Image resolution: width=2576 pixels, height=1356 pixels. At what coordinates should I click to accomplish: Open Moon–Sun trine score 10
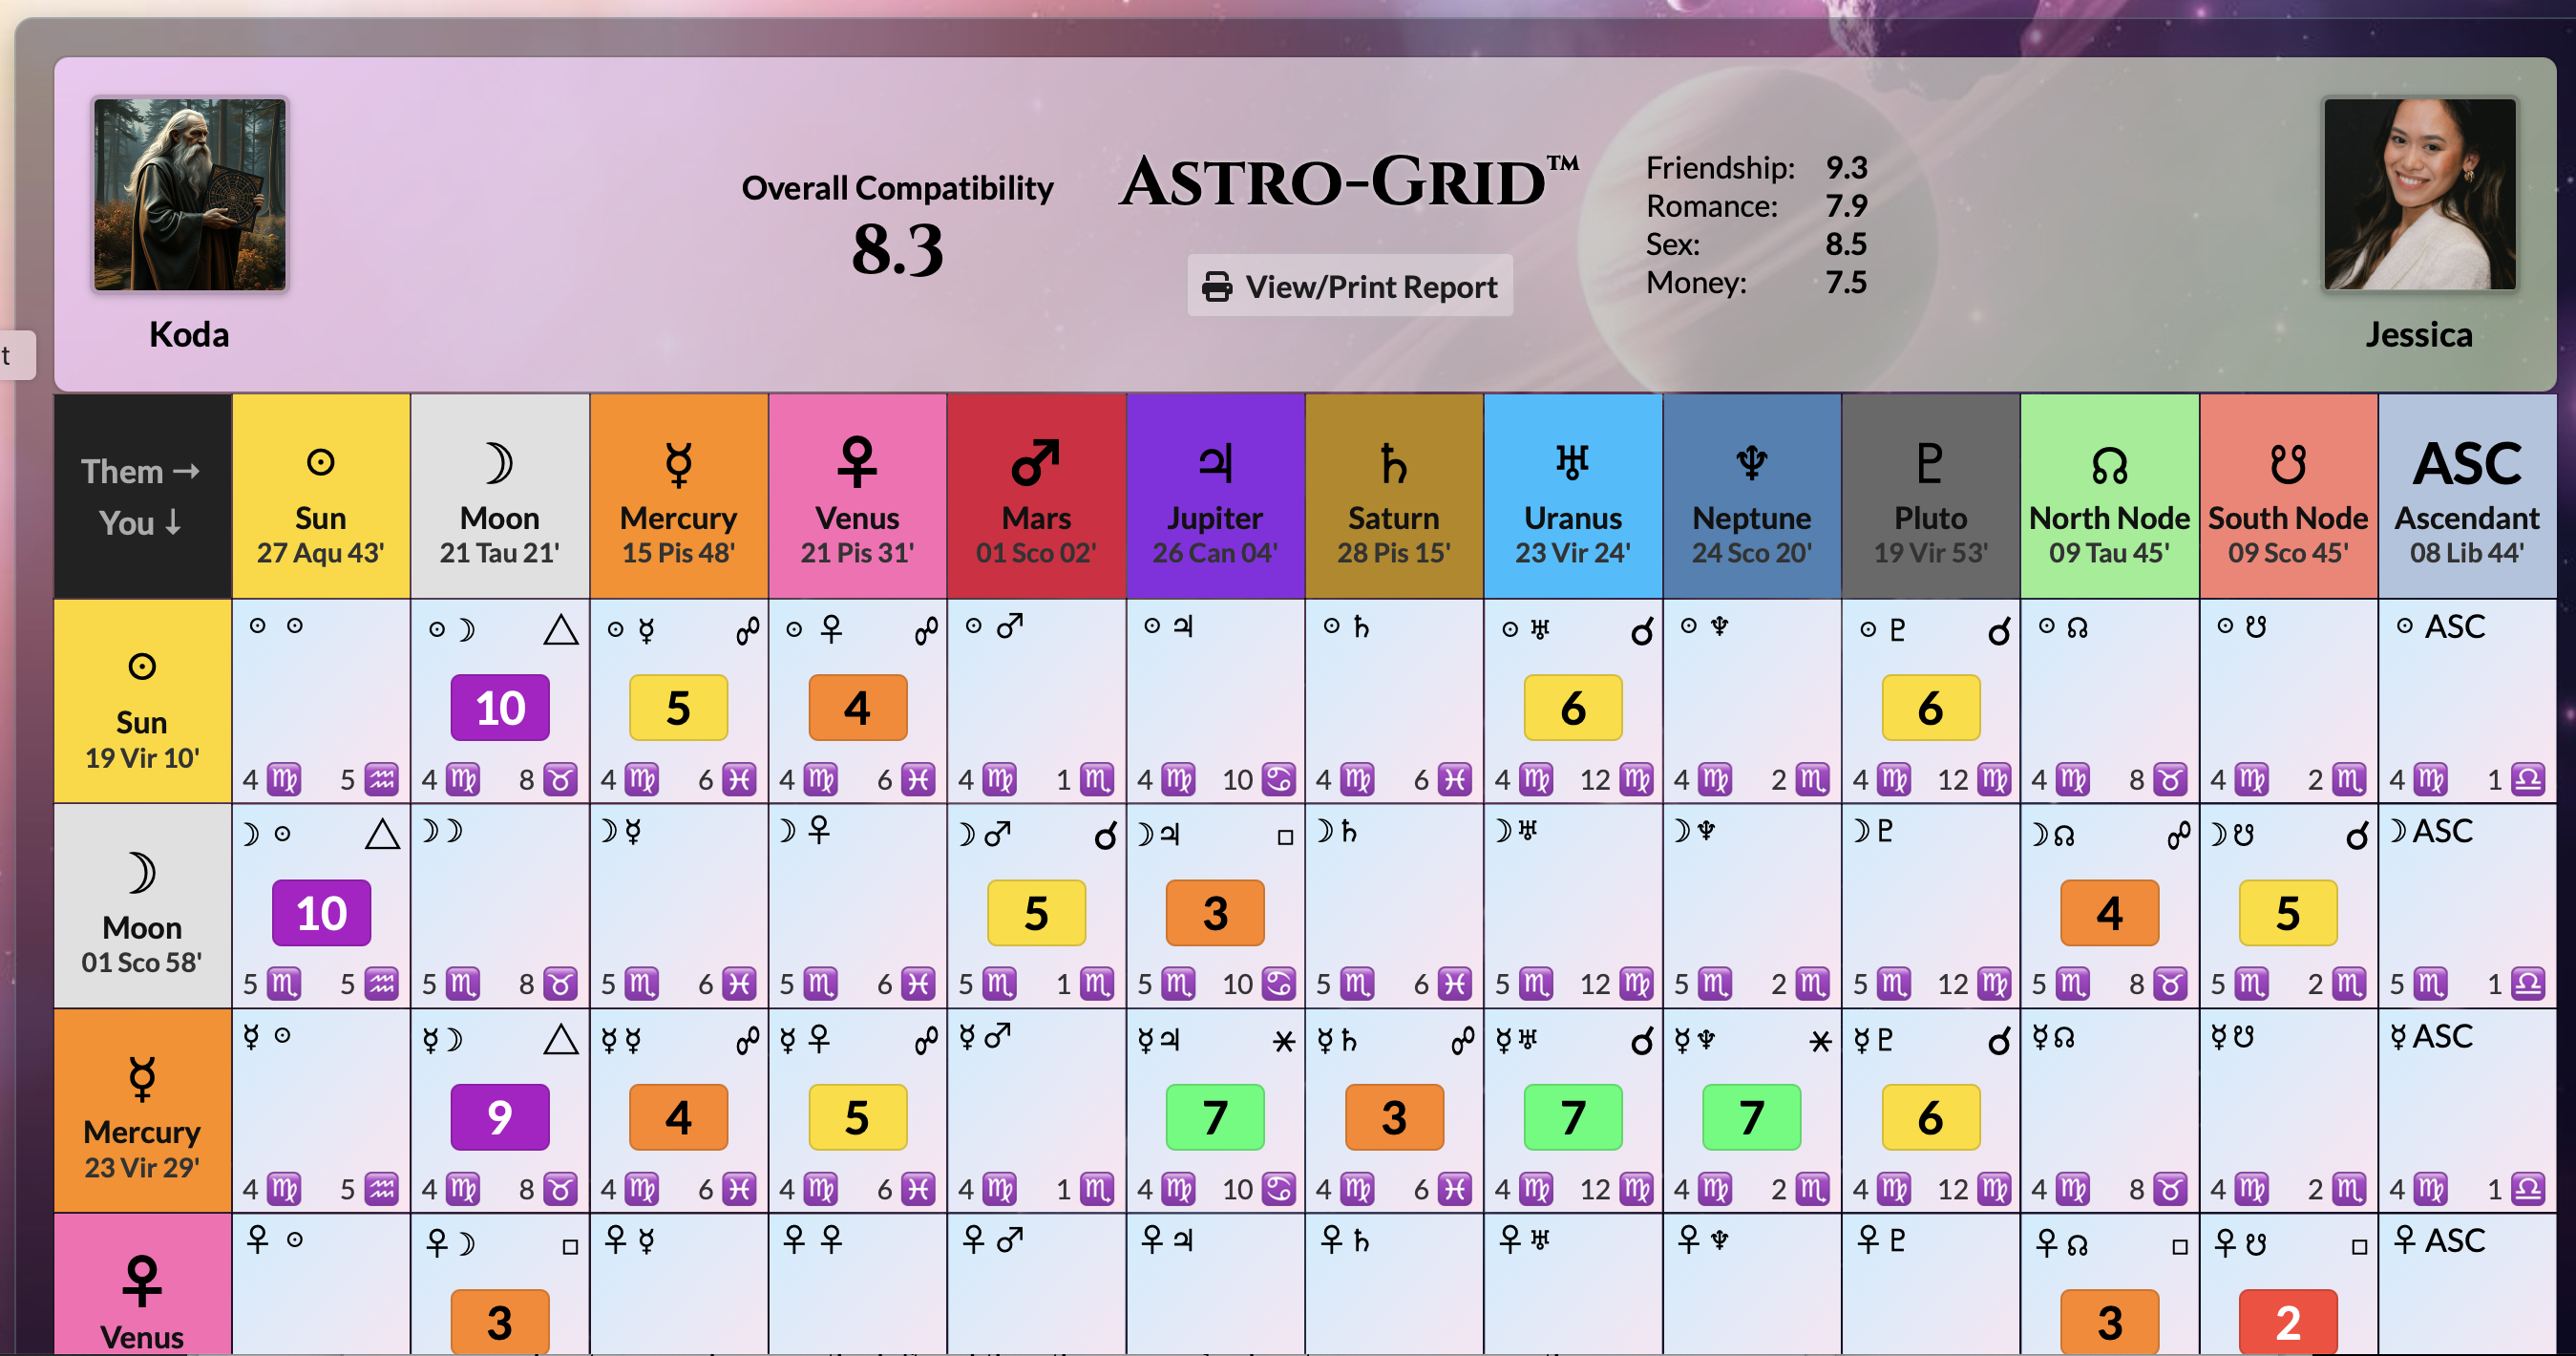(321, 913)
